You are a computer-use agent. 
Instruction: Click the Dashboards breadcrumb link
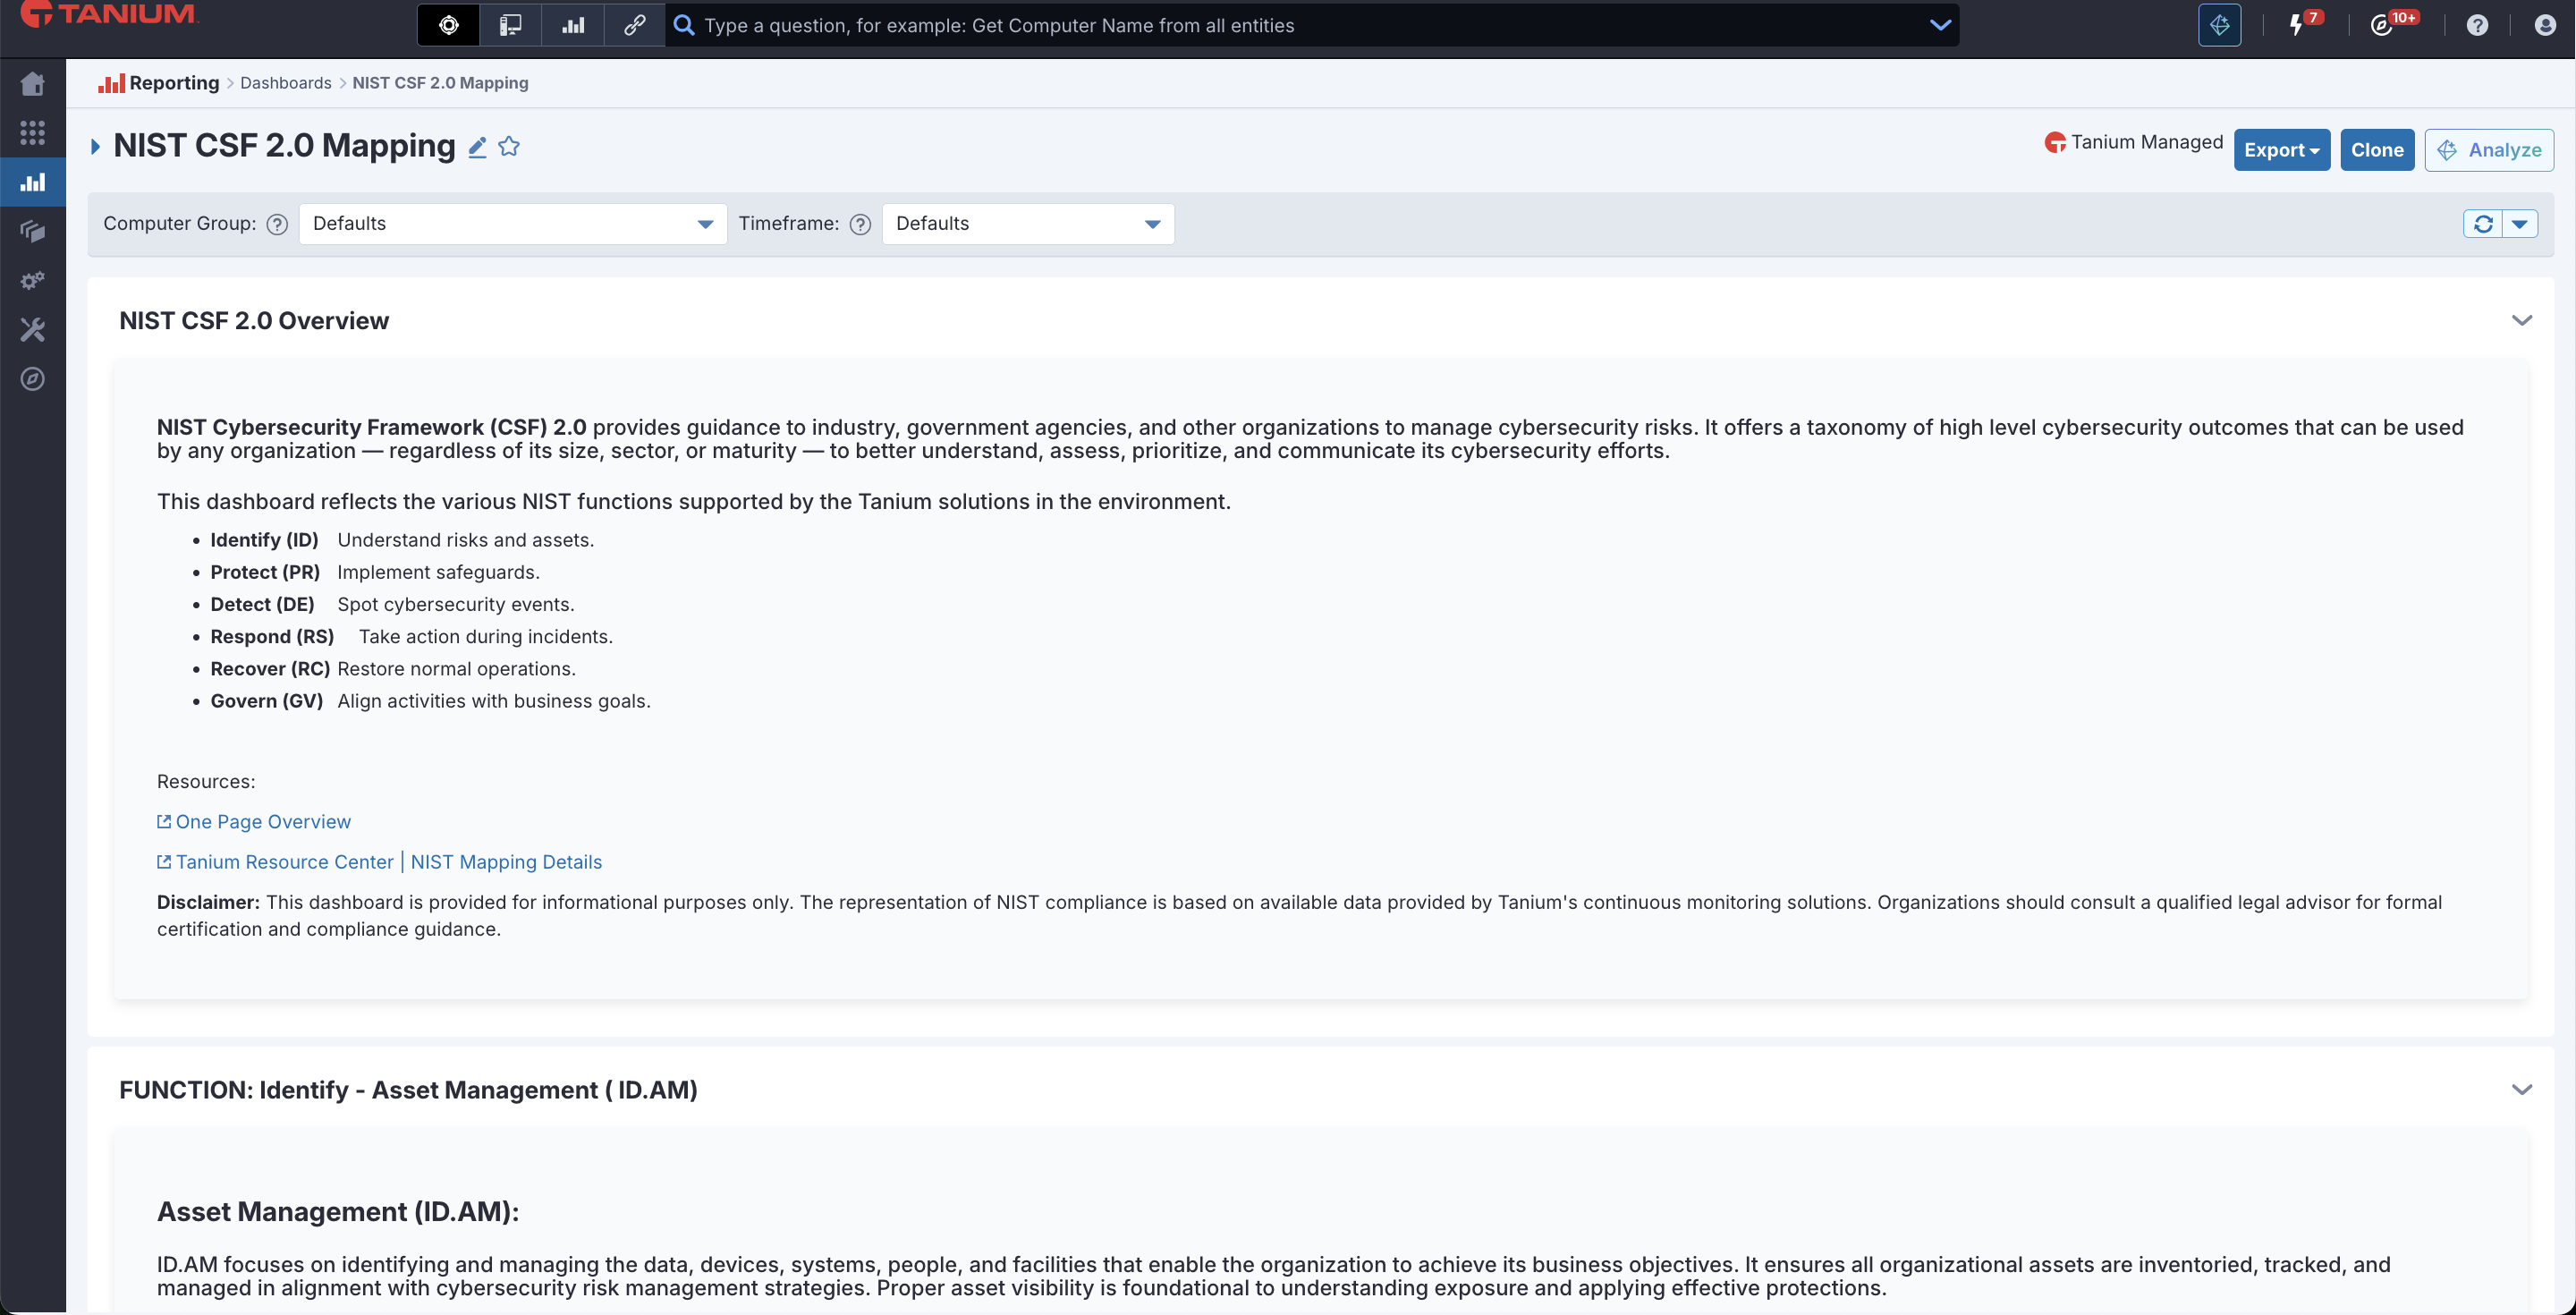pos(285,83)
